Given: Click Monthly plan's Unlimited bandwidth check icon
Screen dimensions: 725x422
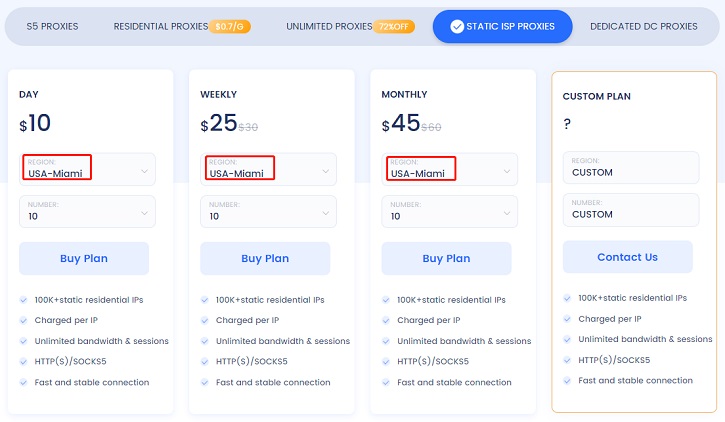Looking at the screenshot, I should 386,341.
